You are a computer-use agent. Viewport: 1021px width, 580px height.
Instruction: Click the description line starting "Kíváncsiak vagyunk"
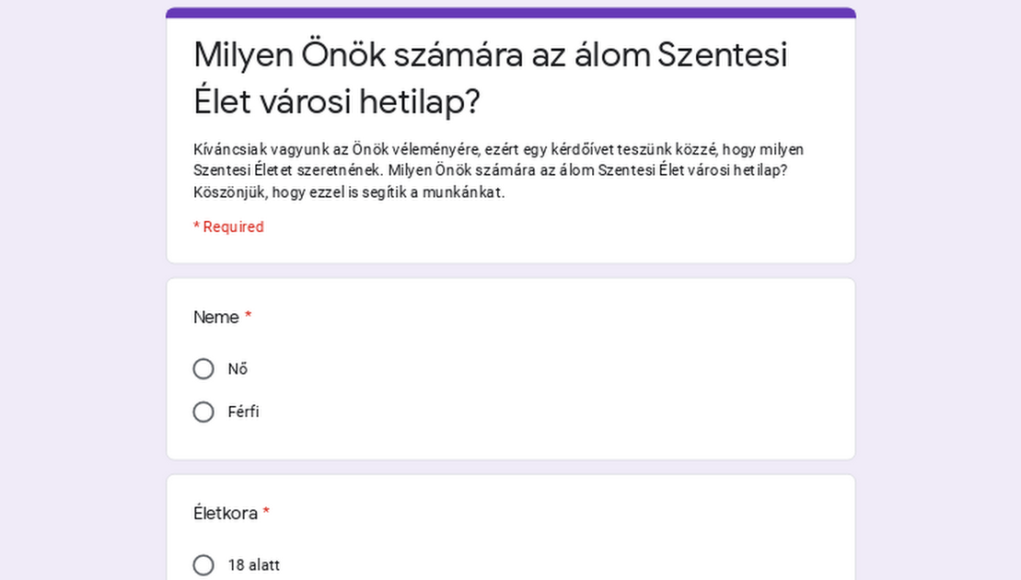point(498,150)
